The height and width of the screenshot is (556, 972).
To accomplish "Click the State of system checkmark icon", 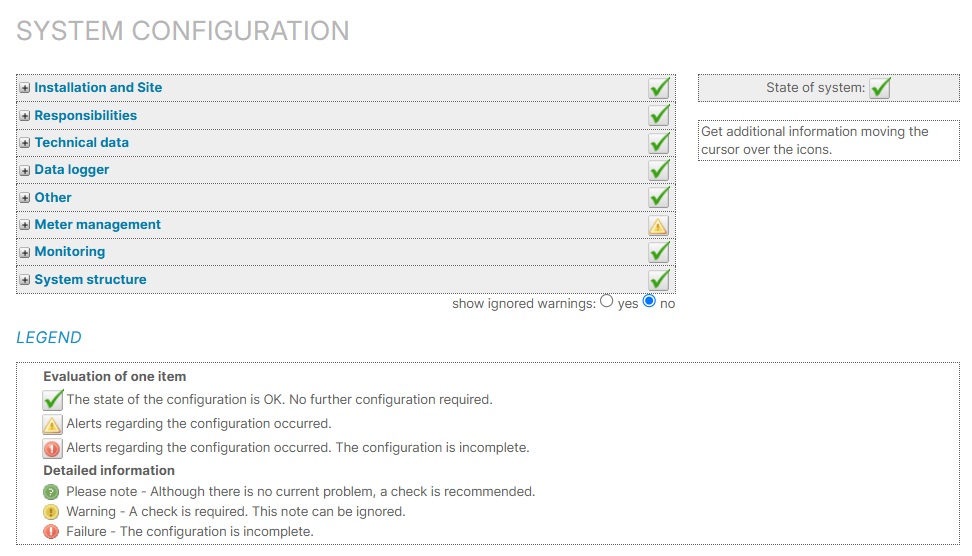I will tap(879, 88).
